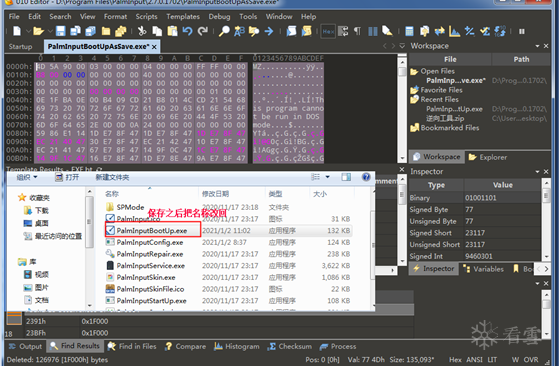Close the PalmInputBootUpAsSave.exe tab
The width and height of the screenshot is (560, 366).
tap(154, 47)
